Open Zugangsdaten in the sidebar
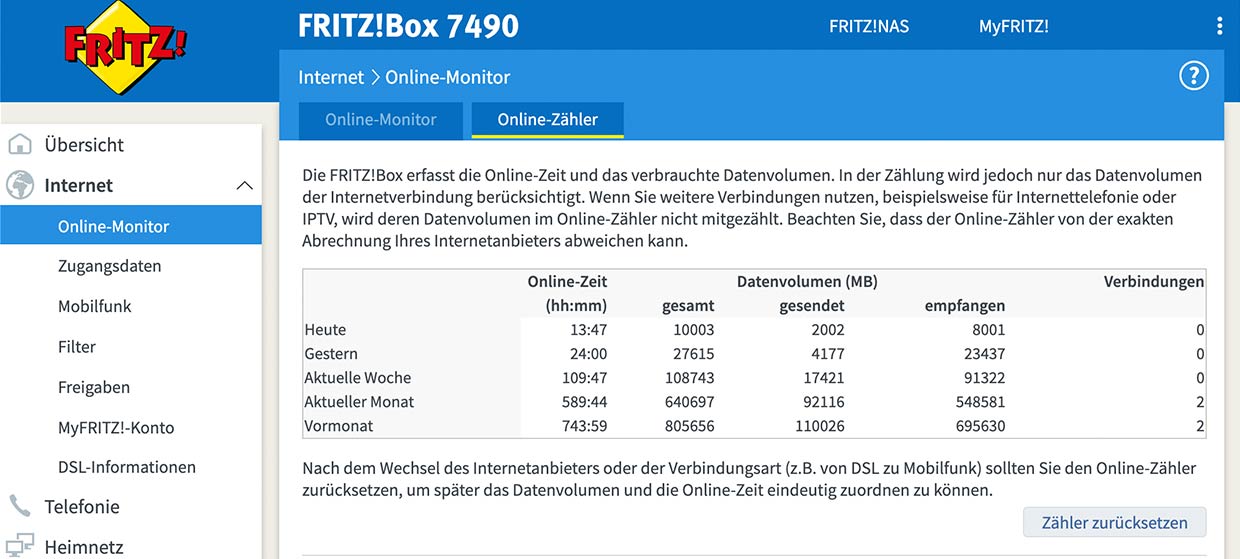Screen dimensions: 1240x559 109,266
